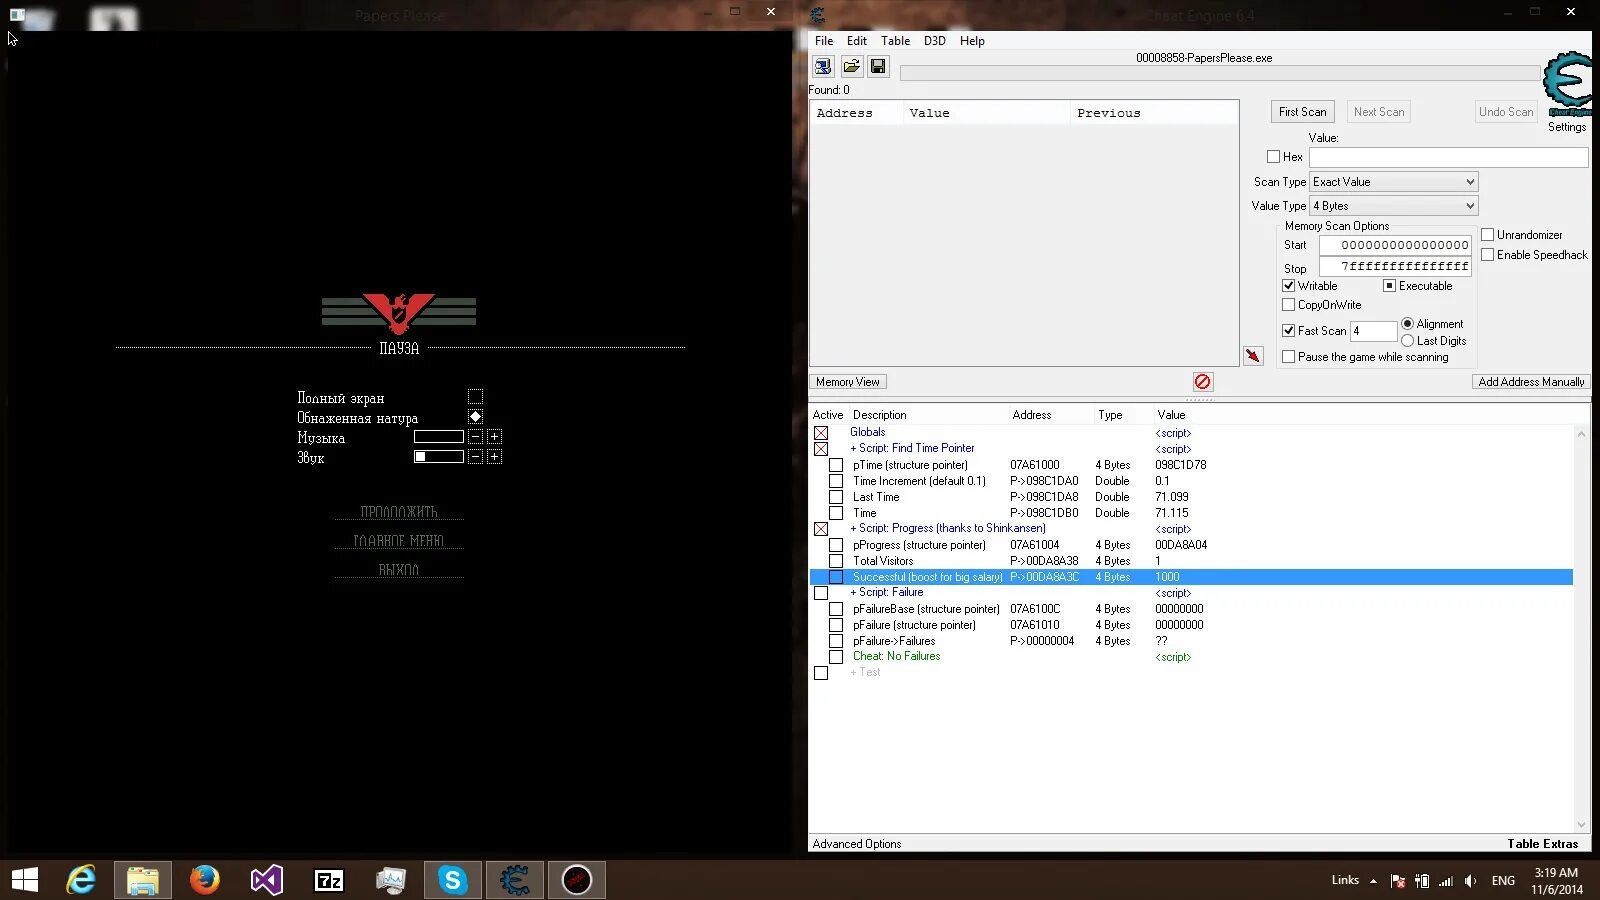This screenshot has width=1600, height=900.
Task: Open File Explorer from taskbar
Action: pos(143,880)
